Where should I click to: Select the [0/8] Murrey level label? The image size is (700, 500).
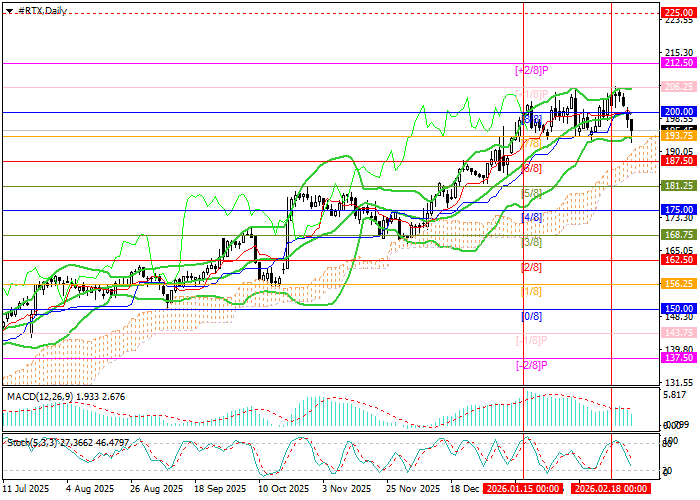point(532,315)
